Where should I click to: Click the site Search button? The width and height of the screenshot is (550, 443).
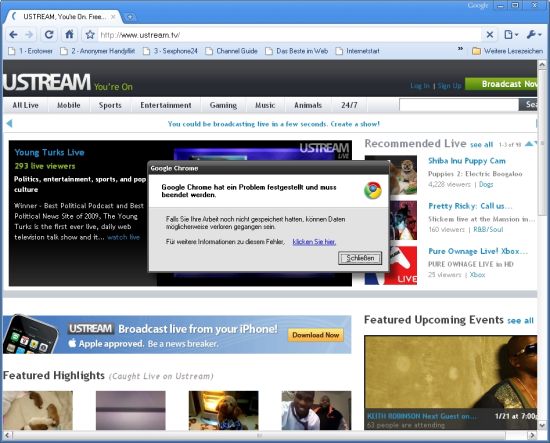528,105
